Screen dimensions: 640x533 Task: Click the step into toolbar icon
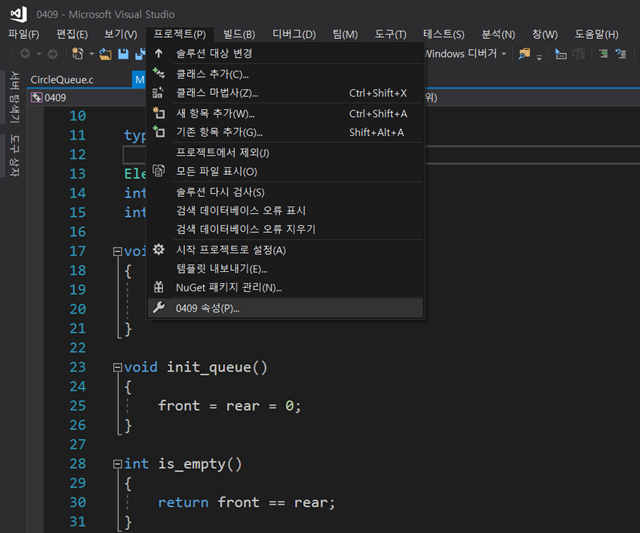pyautogui.click(x=561, y=53)
